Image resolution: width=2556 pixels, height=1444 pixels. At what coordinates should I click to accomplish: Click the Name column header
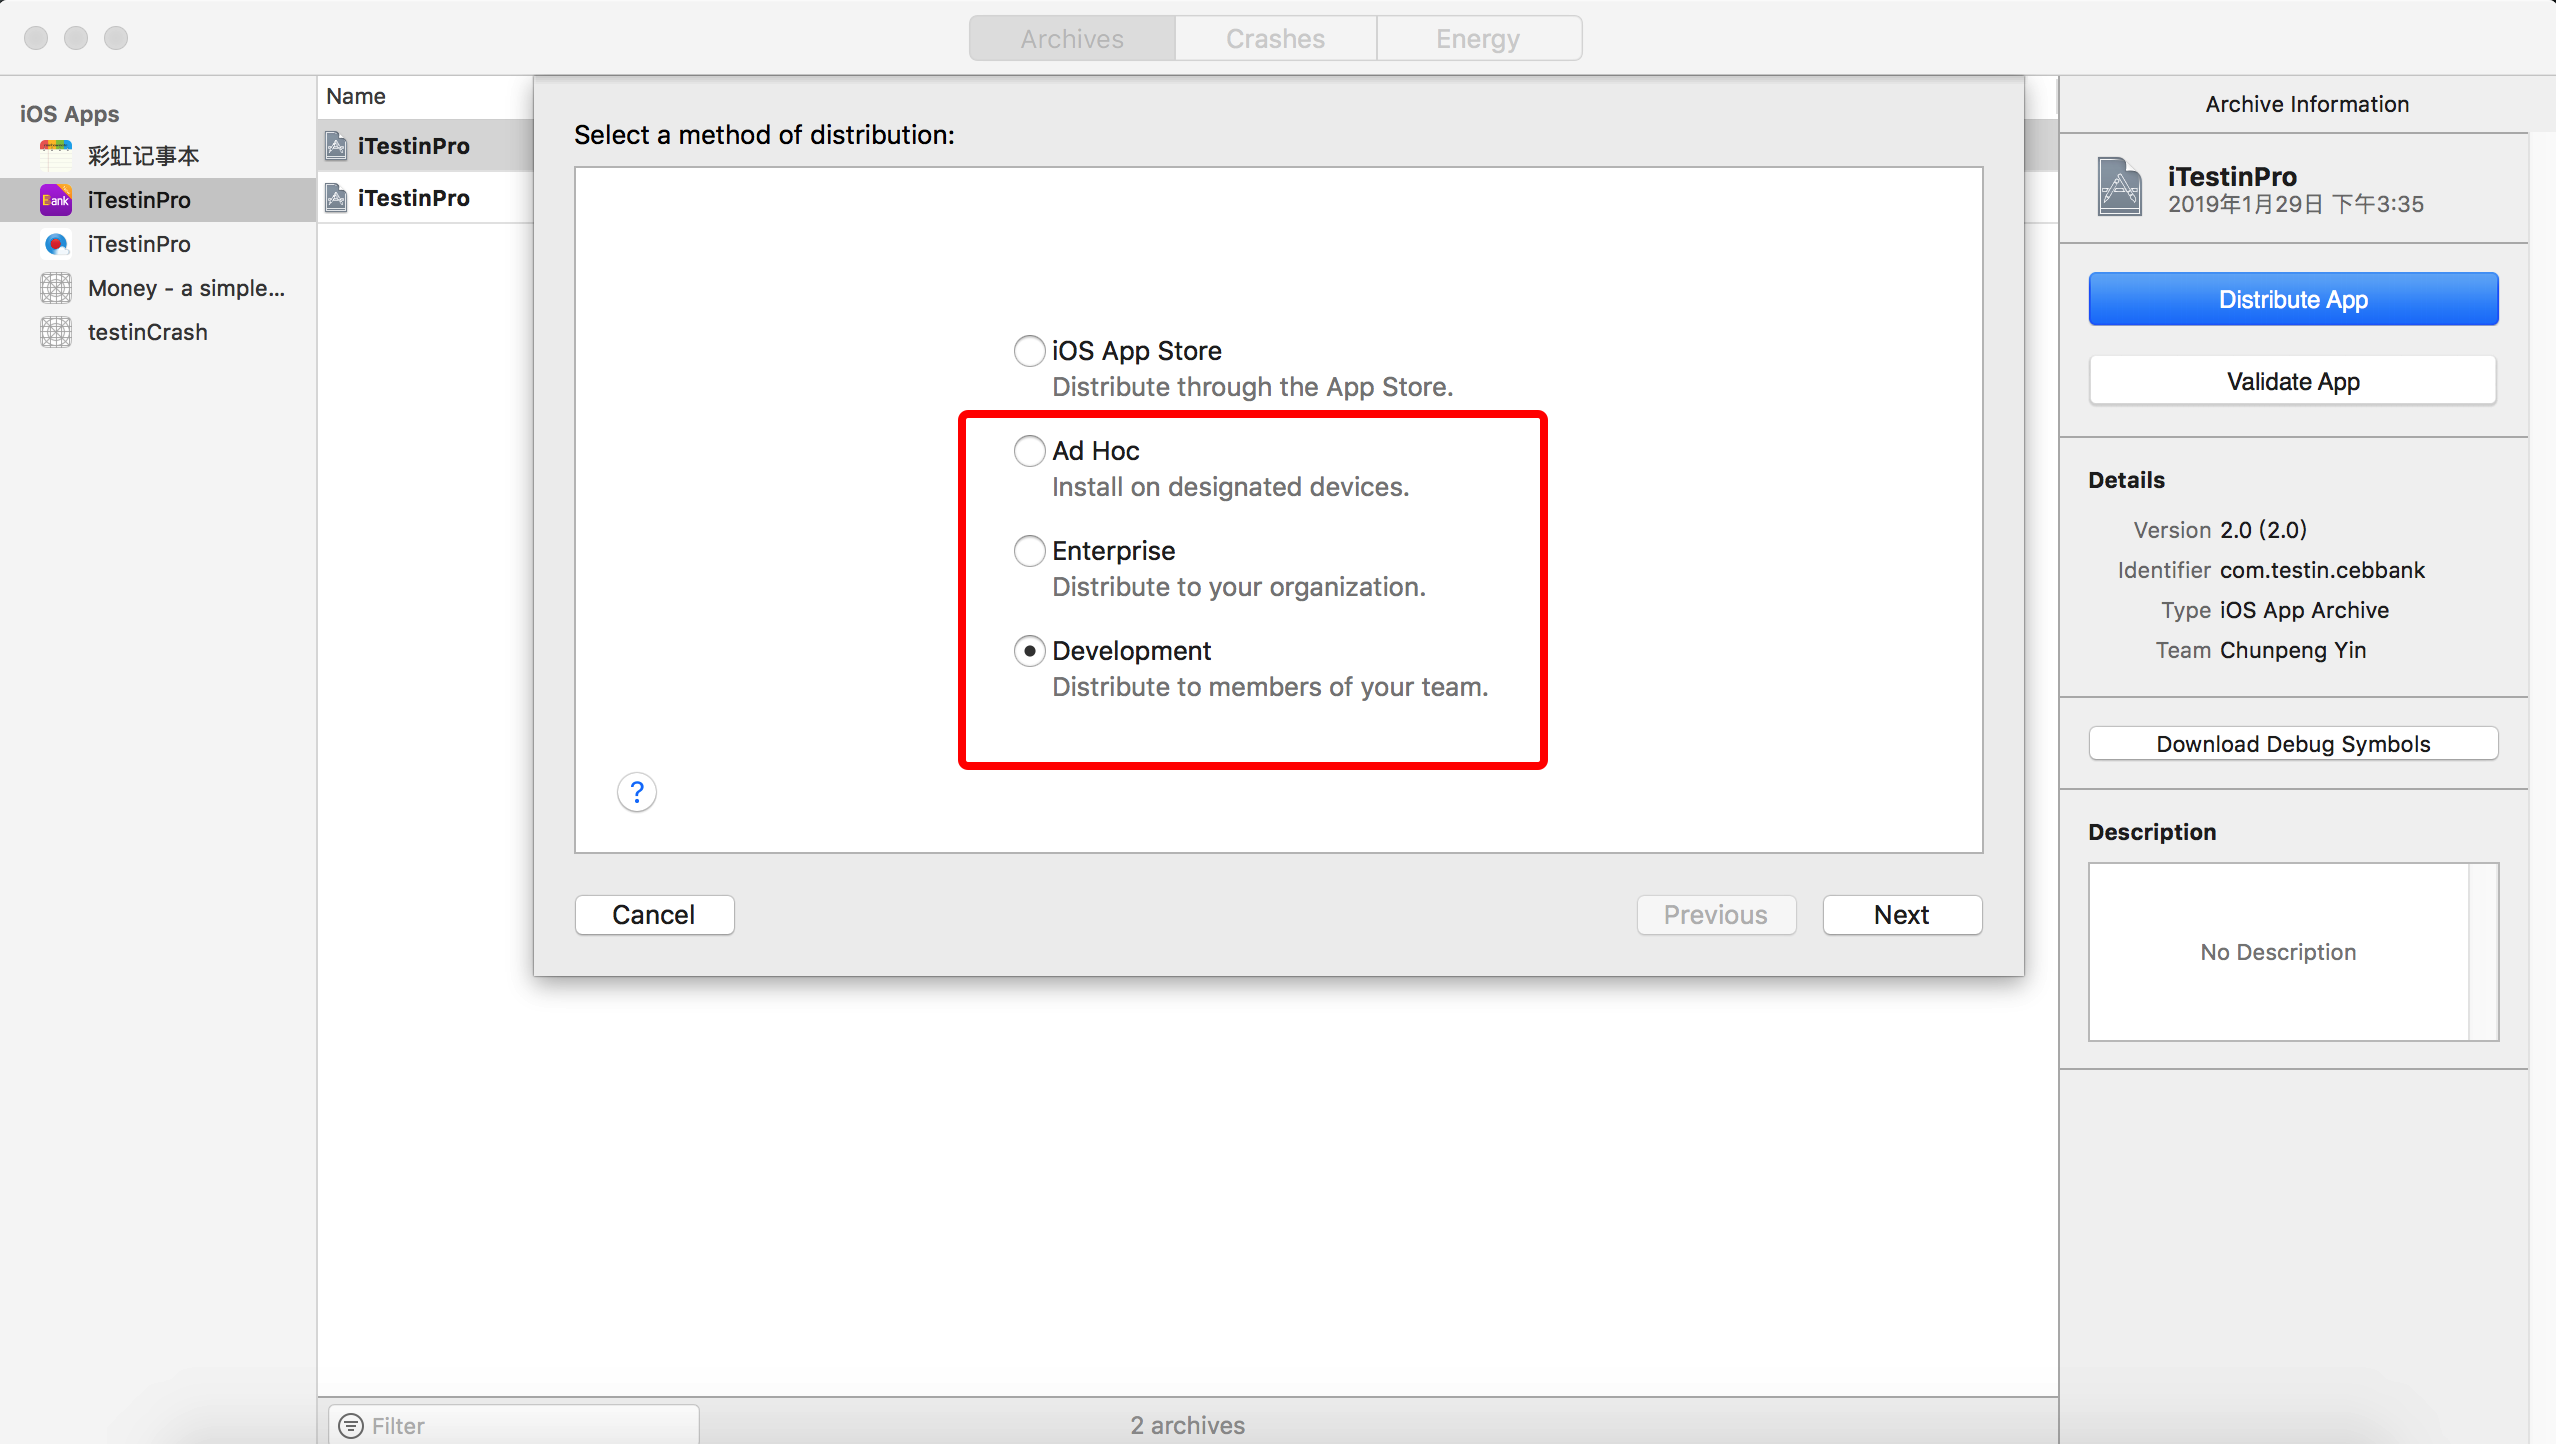click(356, 96)
